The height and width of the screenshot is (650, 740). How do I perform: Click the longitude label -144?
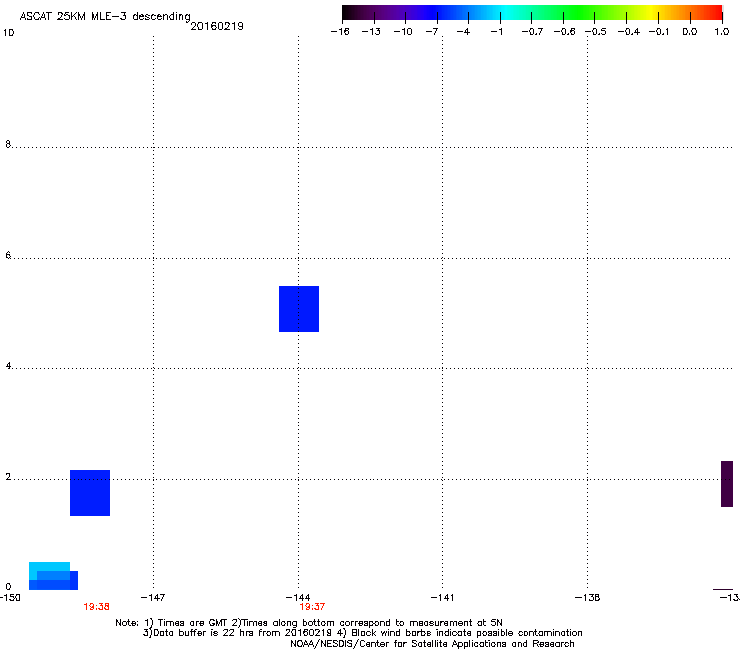coord(298,598)
